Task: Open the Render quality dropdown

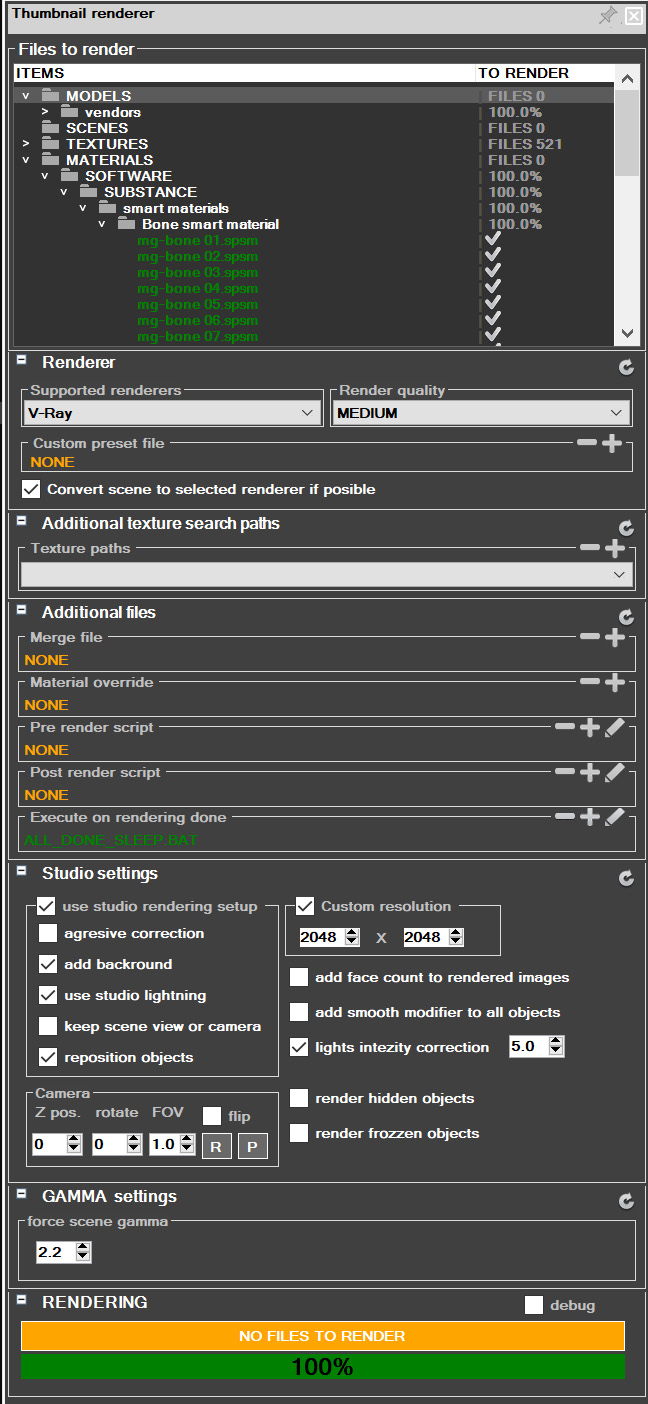Action: [x=481, y=413]
